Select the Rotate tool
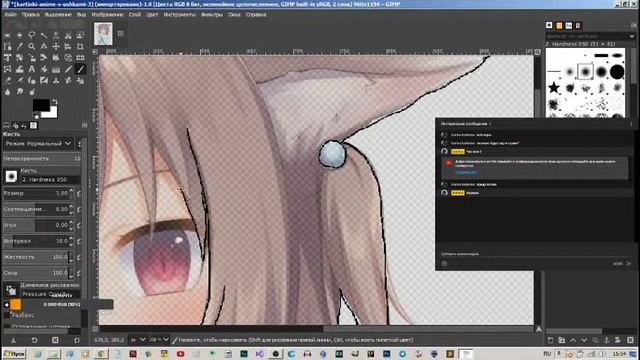640x360 pixels. click(20, 58)
